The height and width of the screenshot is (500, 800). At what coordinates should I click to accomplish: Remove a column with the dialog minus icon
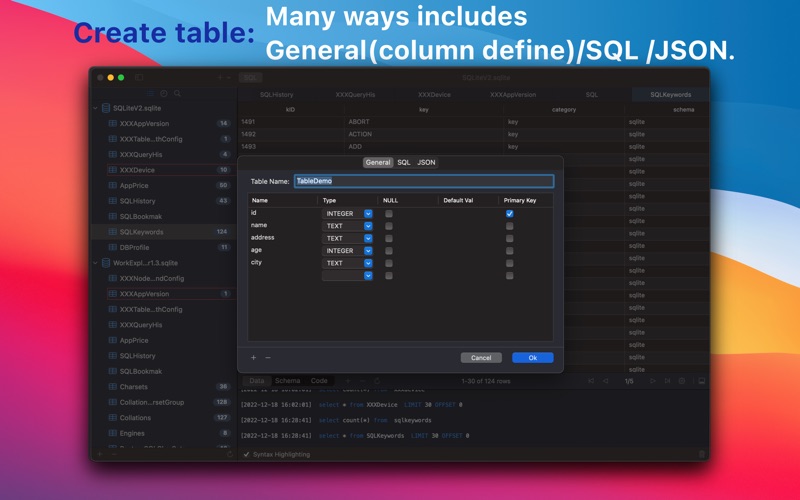pos(268,358)
